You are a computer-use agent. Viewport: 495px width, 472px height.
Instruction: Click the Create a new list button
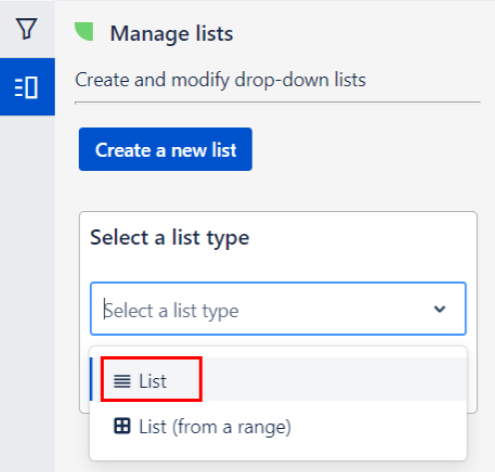point(165,149)
